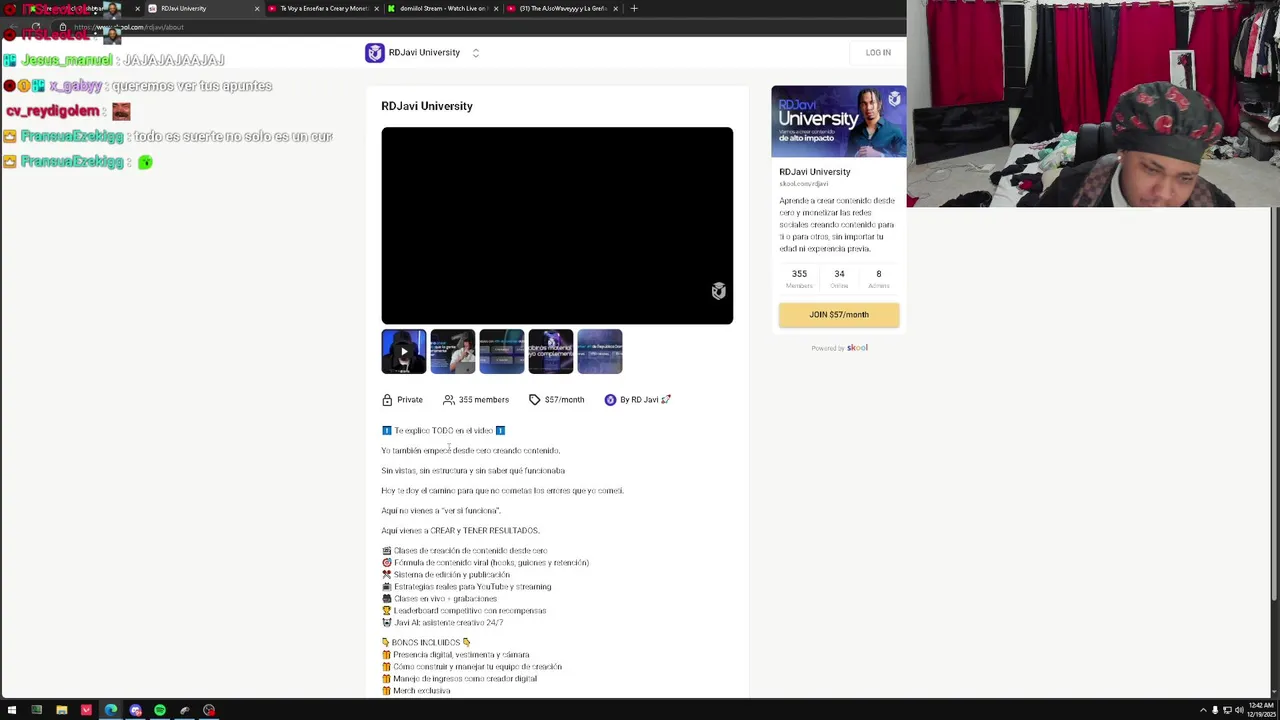Screen dimensions: 1280x720
Task: Click the shield watermark icon in video
Action: (719, 291)
